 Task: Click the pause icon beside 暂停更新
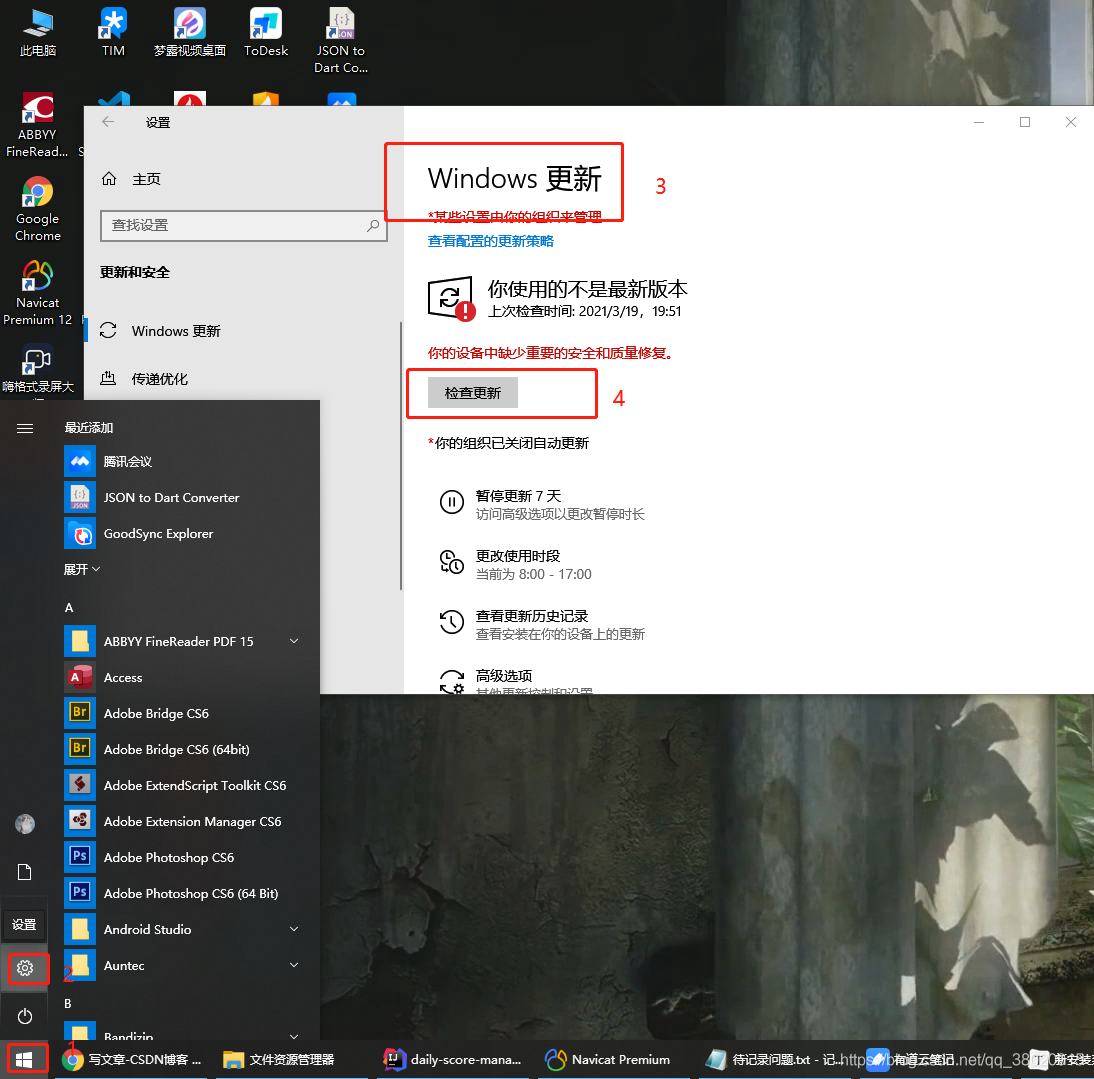pos(451,501)
